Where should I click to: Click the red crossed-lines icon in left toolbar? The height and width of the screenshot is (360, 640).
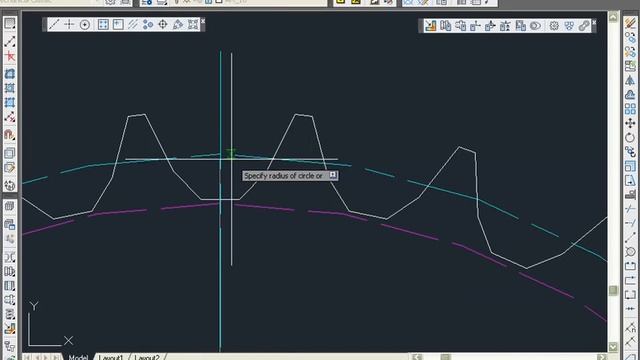click(x=10, y=56)
